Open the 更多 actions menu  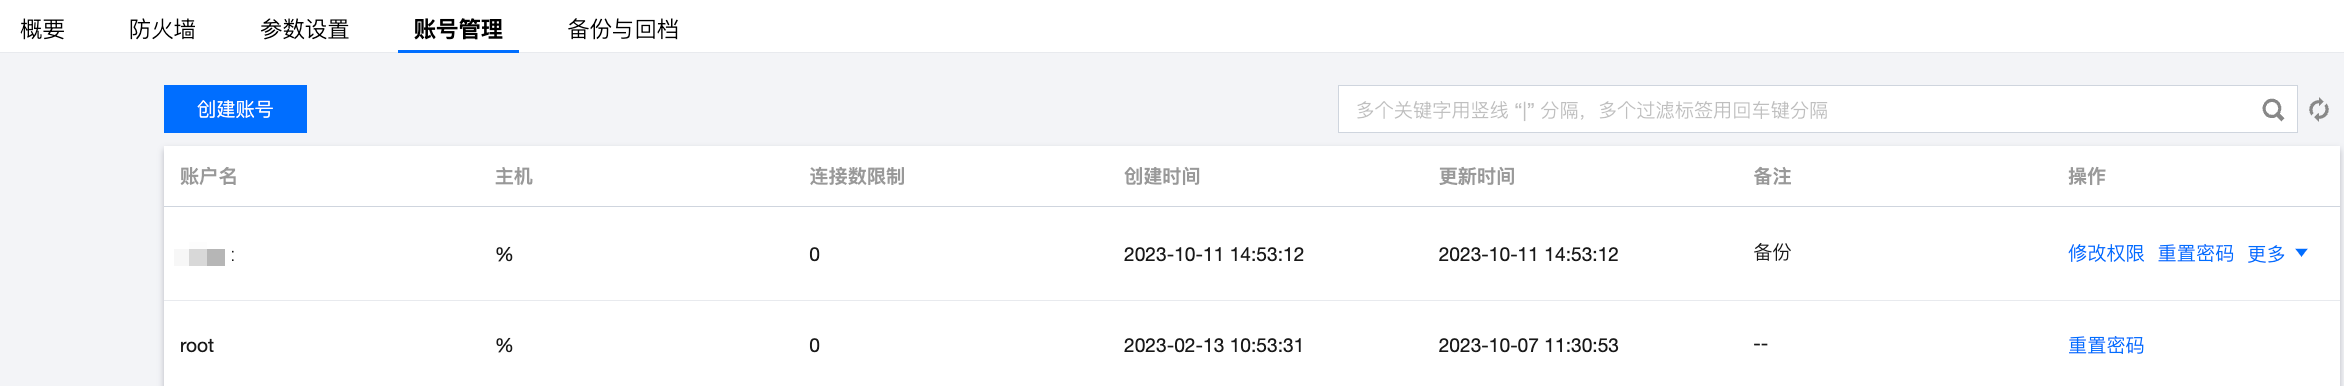click(2266, 254)
